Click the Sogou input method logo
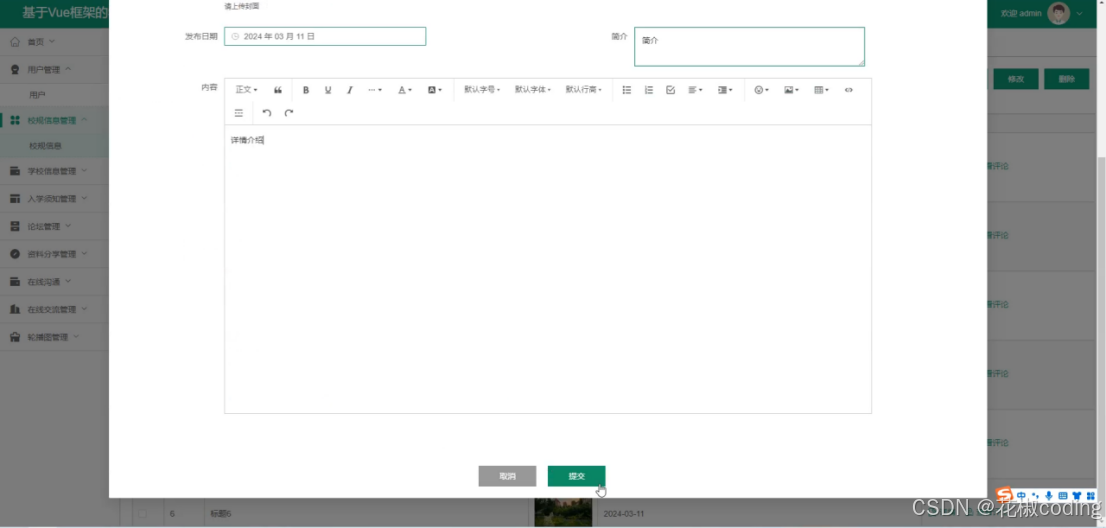This screenshot has width=1106, height=528. click(1004, 495)
